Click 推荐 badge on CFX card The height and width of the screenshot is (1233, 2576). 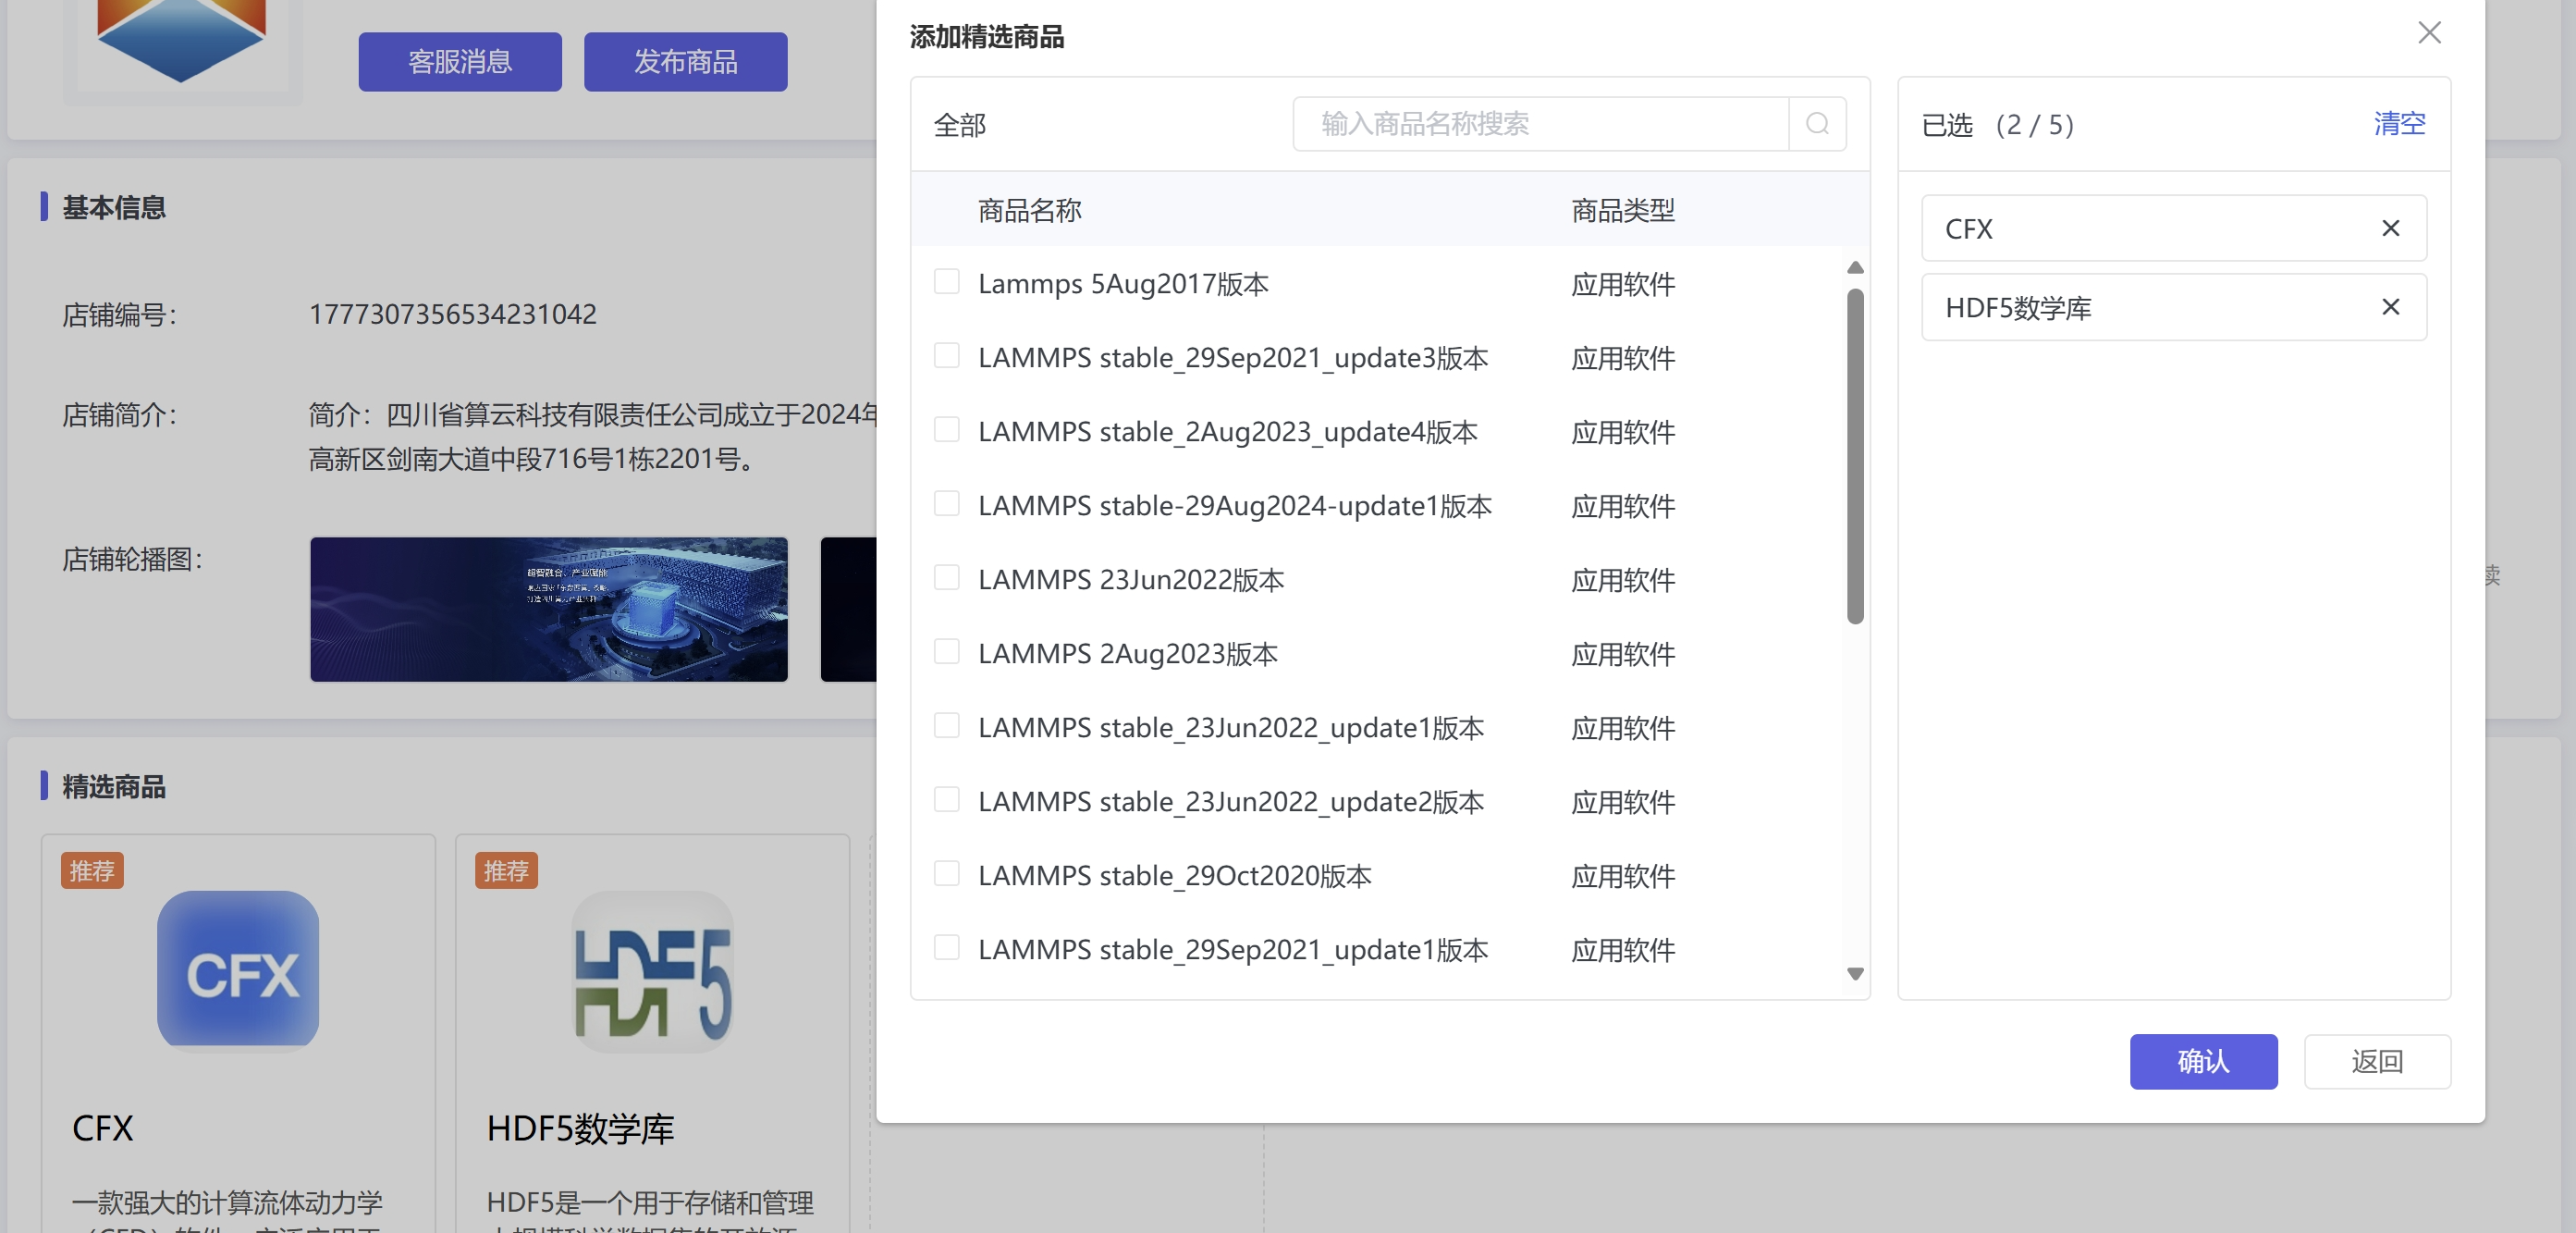point(92,870)
